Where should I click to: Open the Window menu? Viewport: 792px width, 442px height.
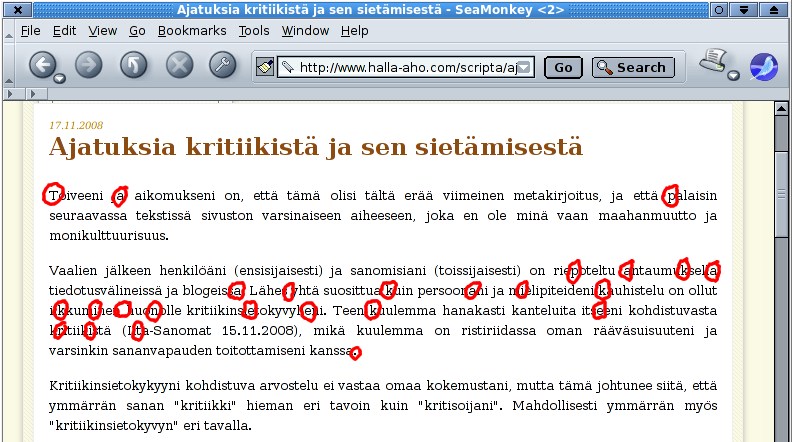point(305,31)
